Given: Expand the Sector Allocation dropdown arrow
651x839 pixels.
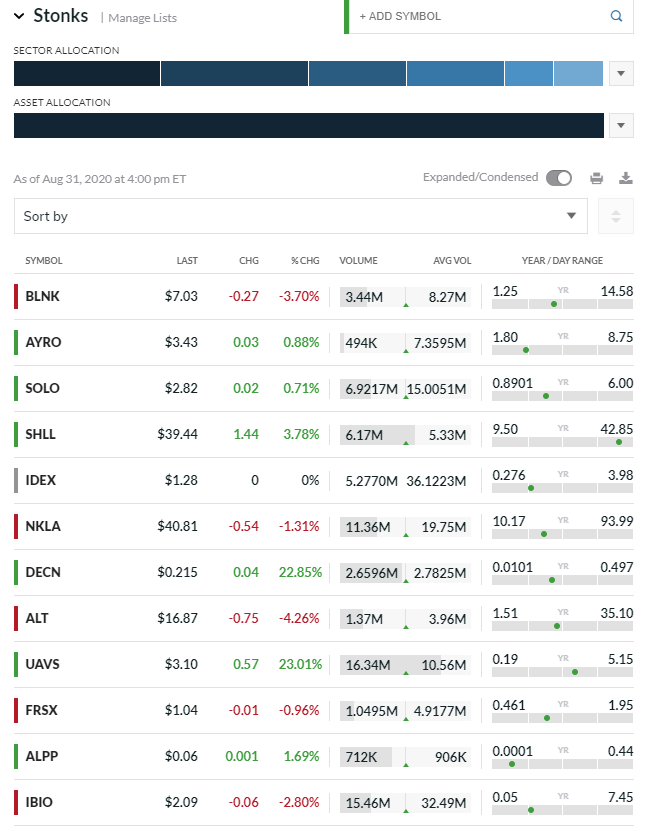Looking at the screenshot, I should click(621, 73).
